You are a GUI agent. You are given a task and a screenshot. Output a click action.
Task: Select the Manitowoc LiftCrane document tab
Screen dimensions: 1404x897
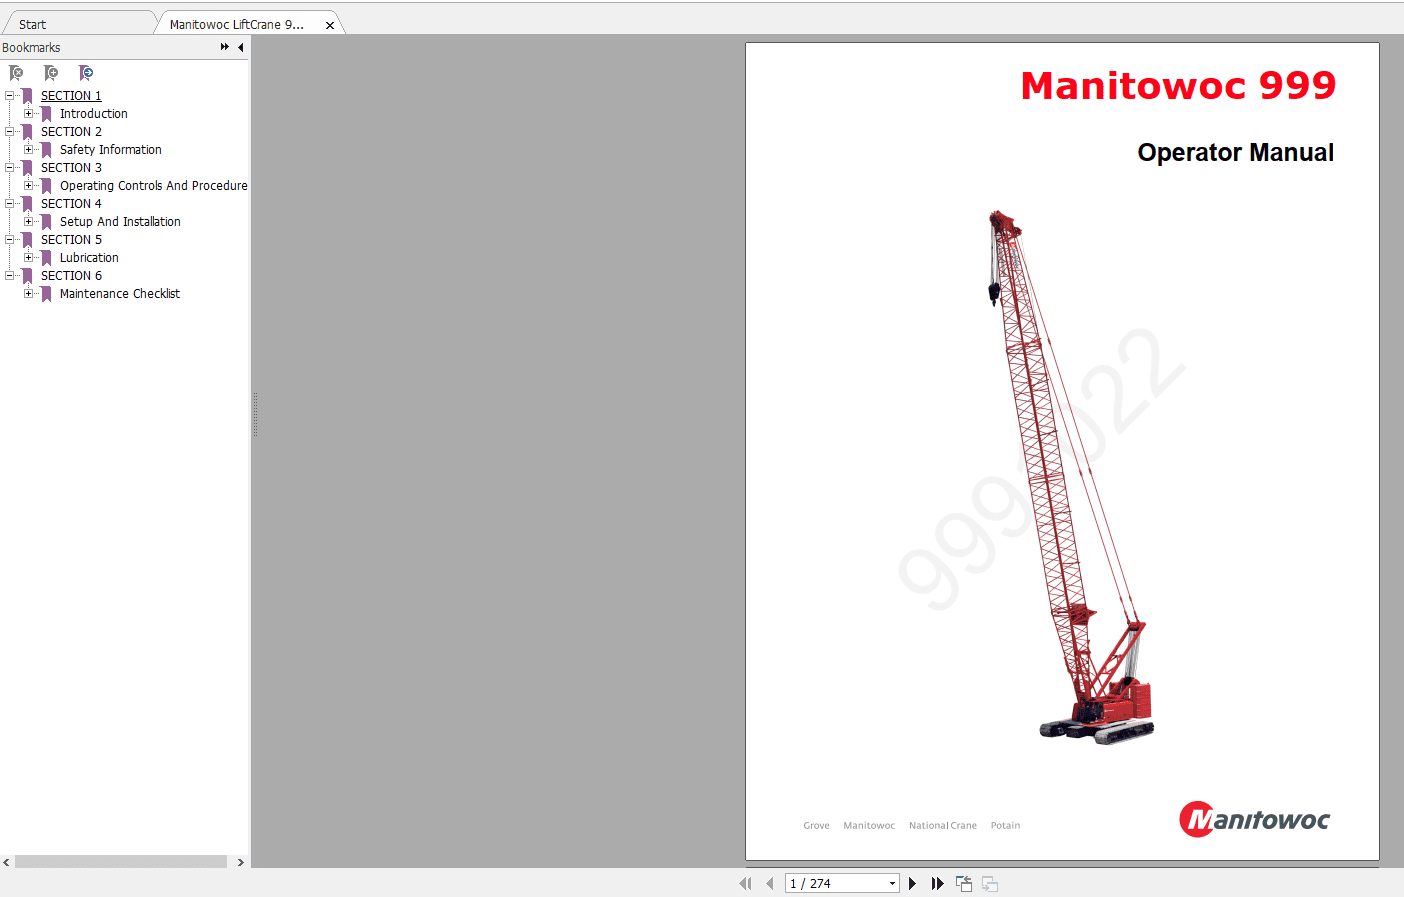236,22
